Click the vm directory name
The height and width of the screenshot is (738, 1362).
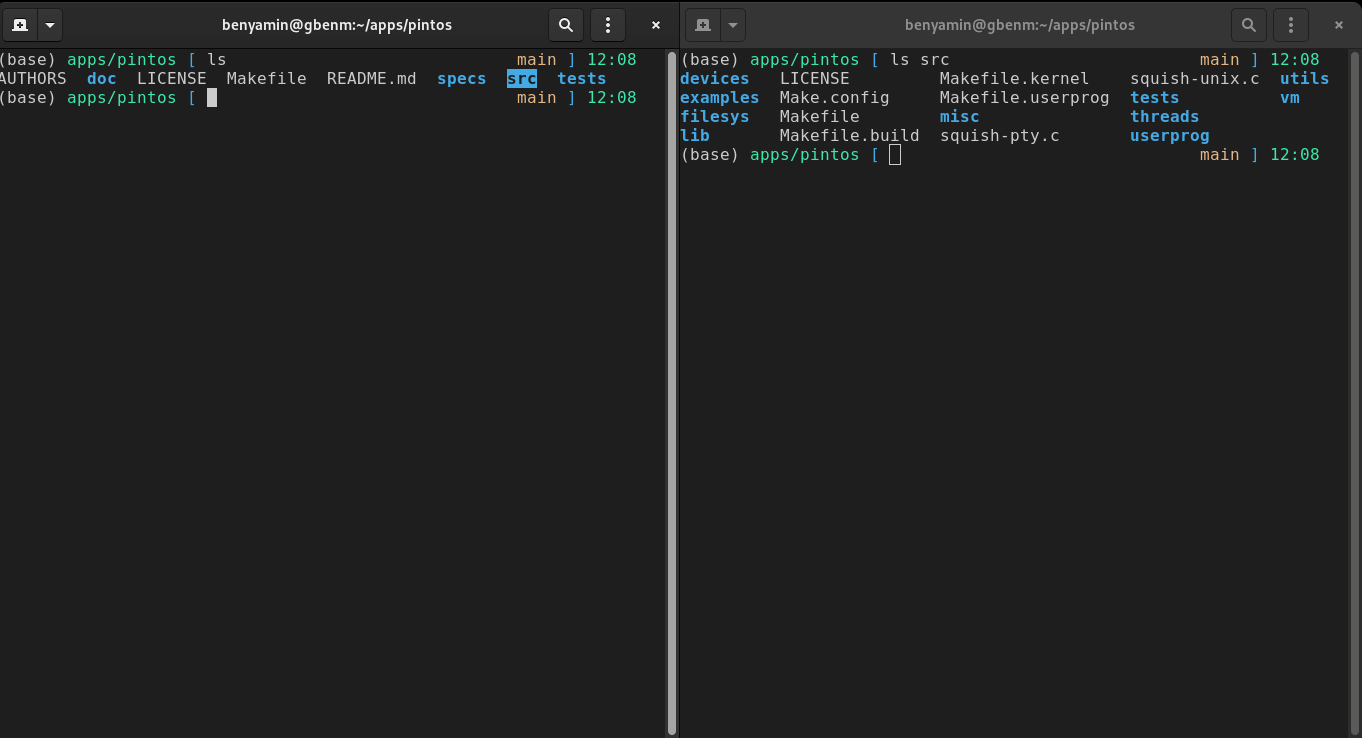tap(1290, 97)
